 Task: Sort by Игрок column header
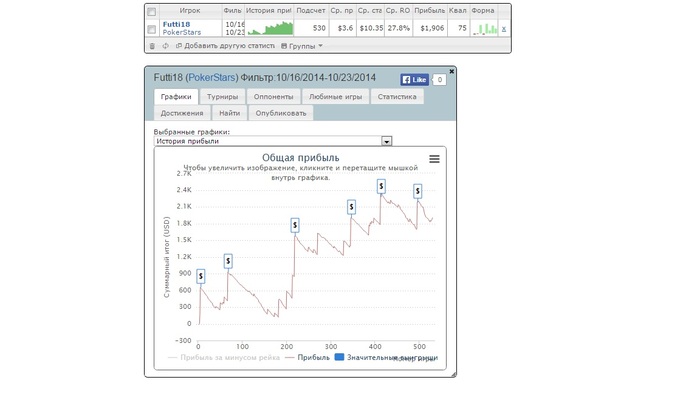pos(190,11)
